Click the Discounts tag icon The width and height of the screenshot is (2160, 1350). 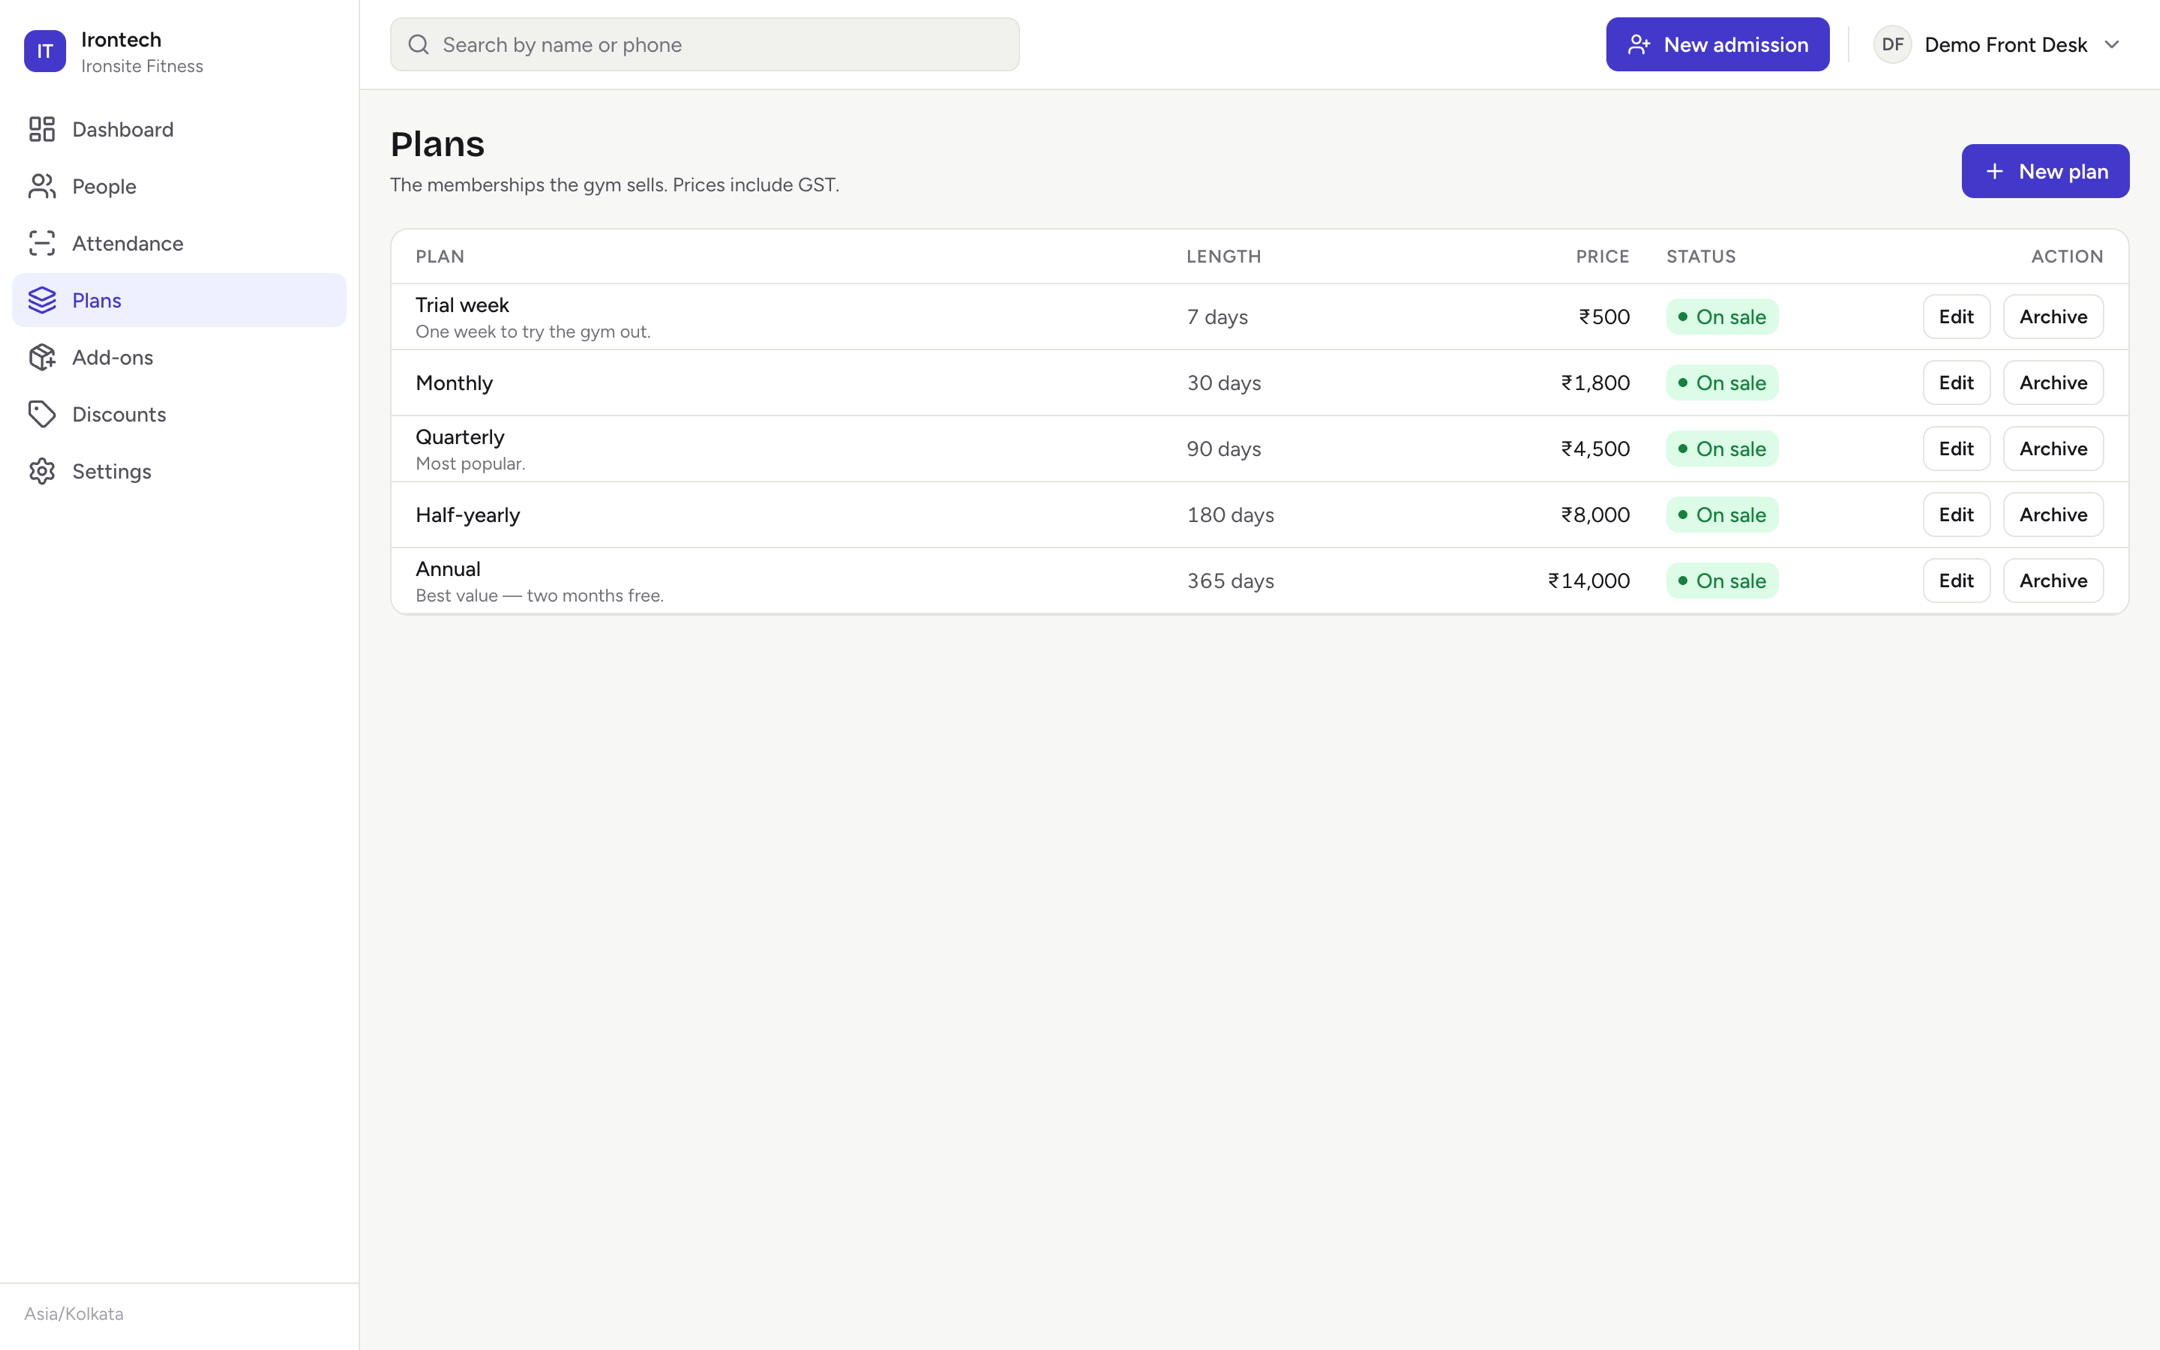click(x=42, y=414)
